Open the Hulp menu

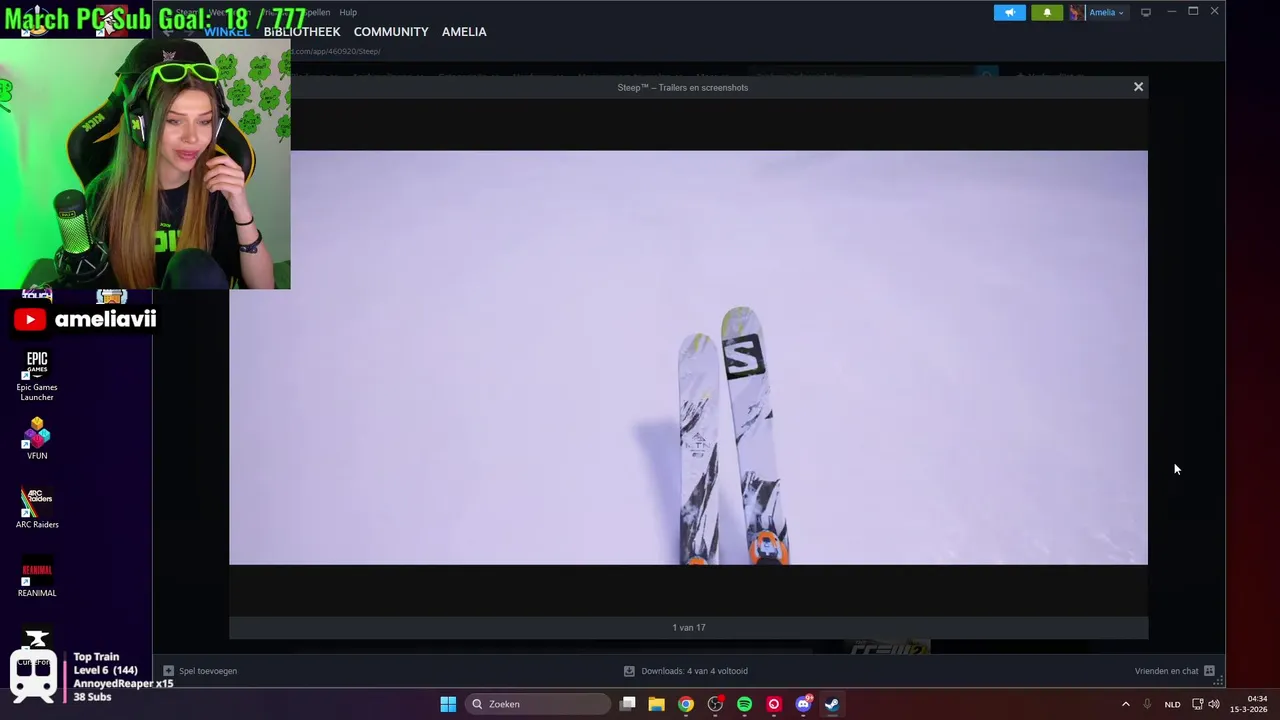348,12
